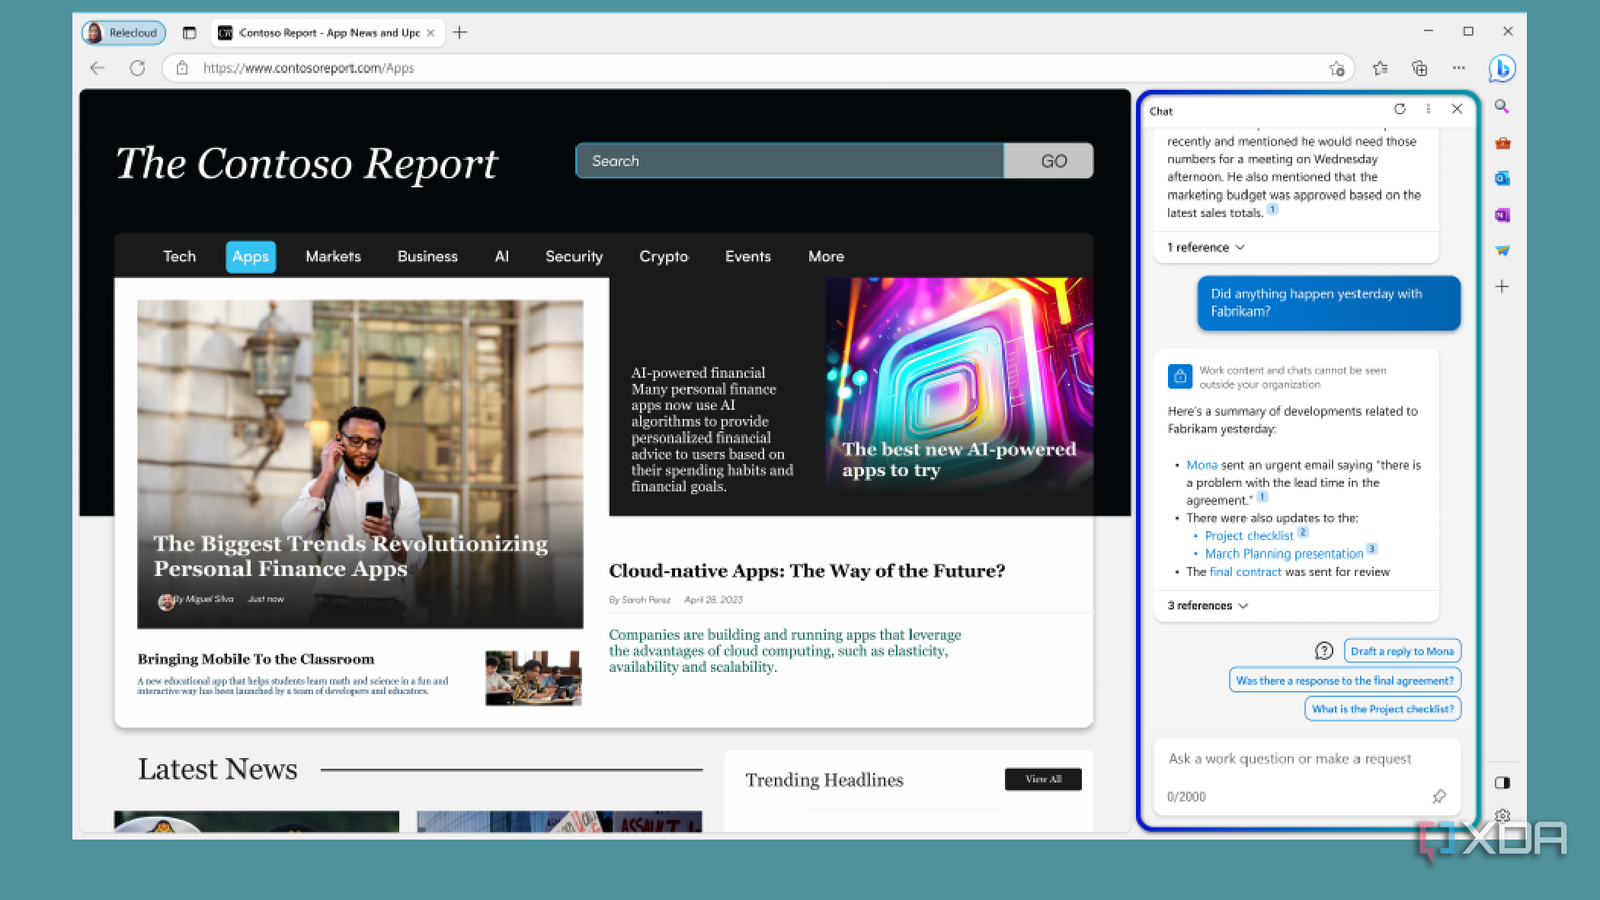Click the lock icon beside work content notice
1600x900 pixels.
(x=1180, y=377)
